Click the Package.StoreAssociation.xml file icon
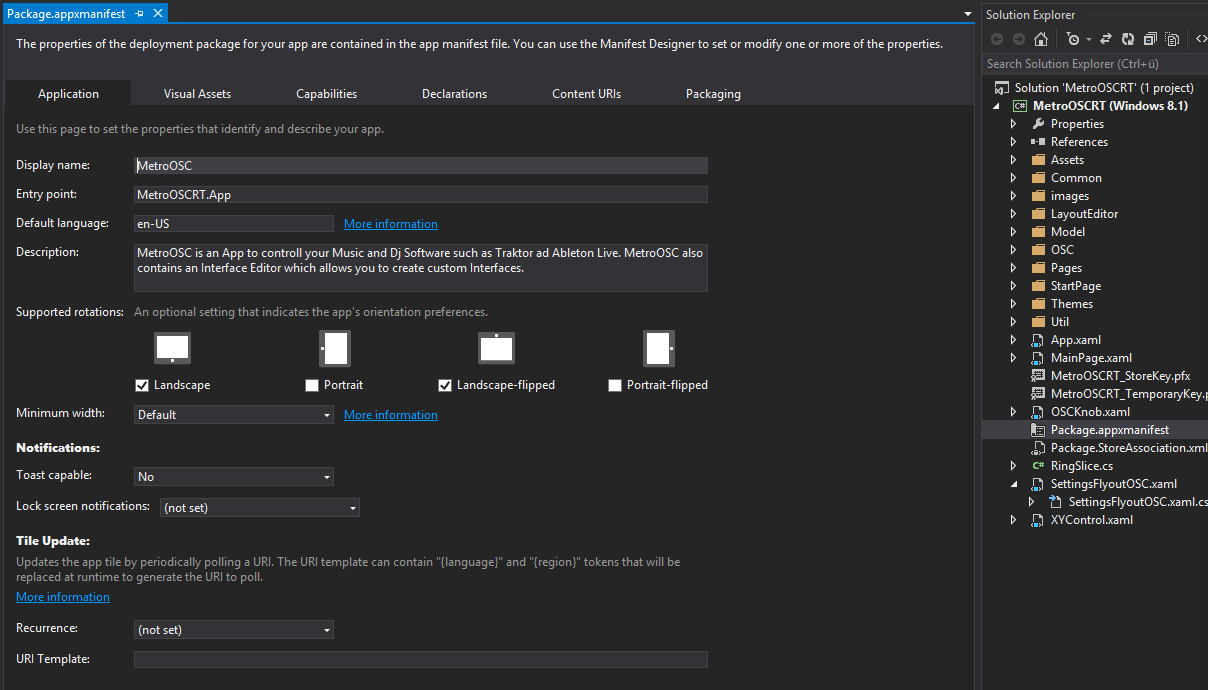 1038,448
